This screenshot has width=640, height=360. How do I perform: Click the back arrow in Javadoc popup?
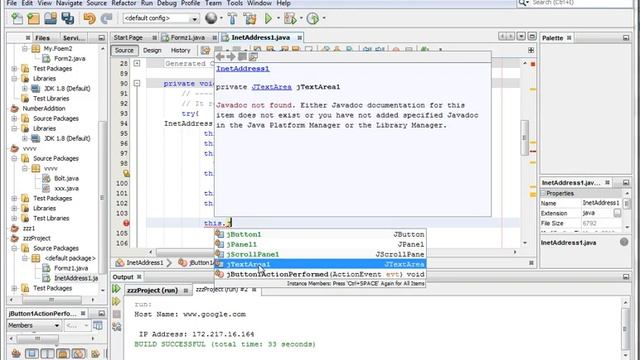pyautogui.click(x=220, y=57)
